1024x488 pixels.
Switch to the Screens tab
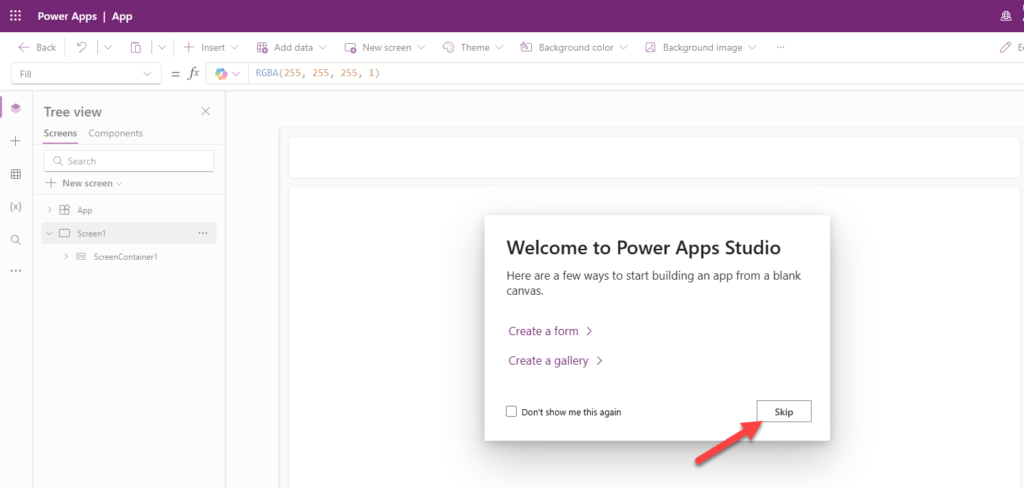coord(60,133)
